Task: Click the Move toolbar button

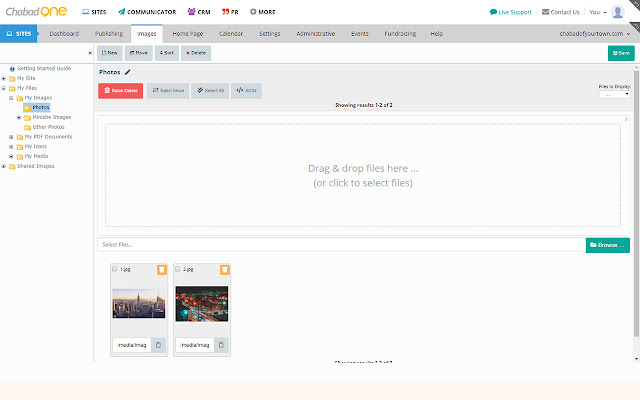Action: tap(139, 53)
